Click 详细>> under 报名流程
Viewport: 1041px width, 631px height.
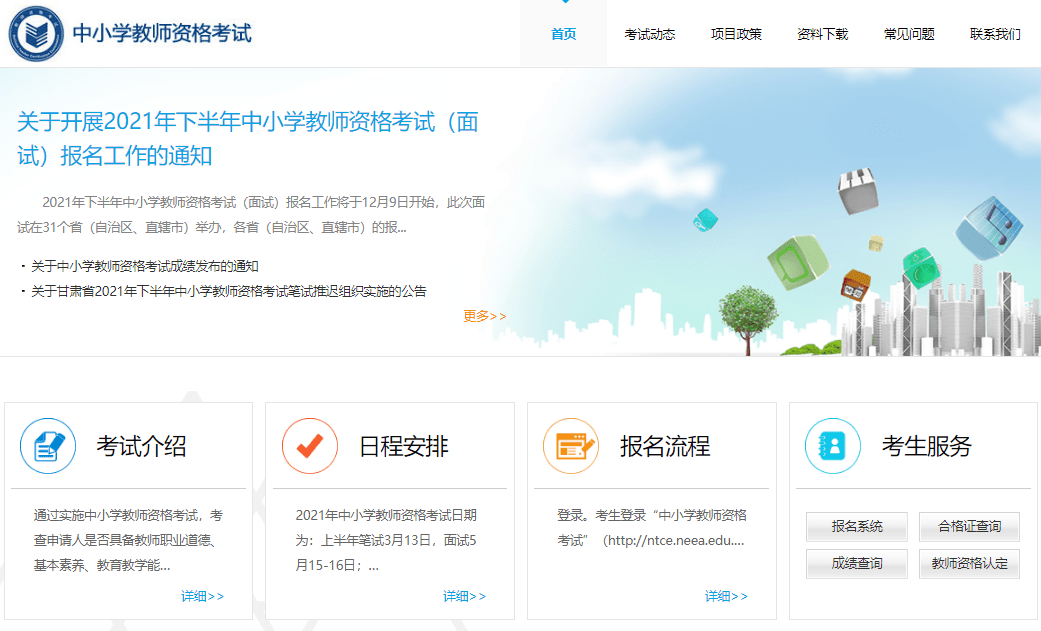click(x=726, y=596)
